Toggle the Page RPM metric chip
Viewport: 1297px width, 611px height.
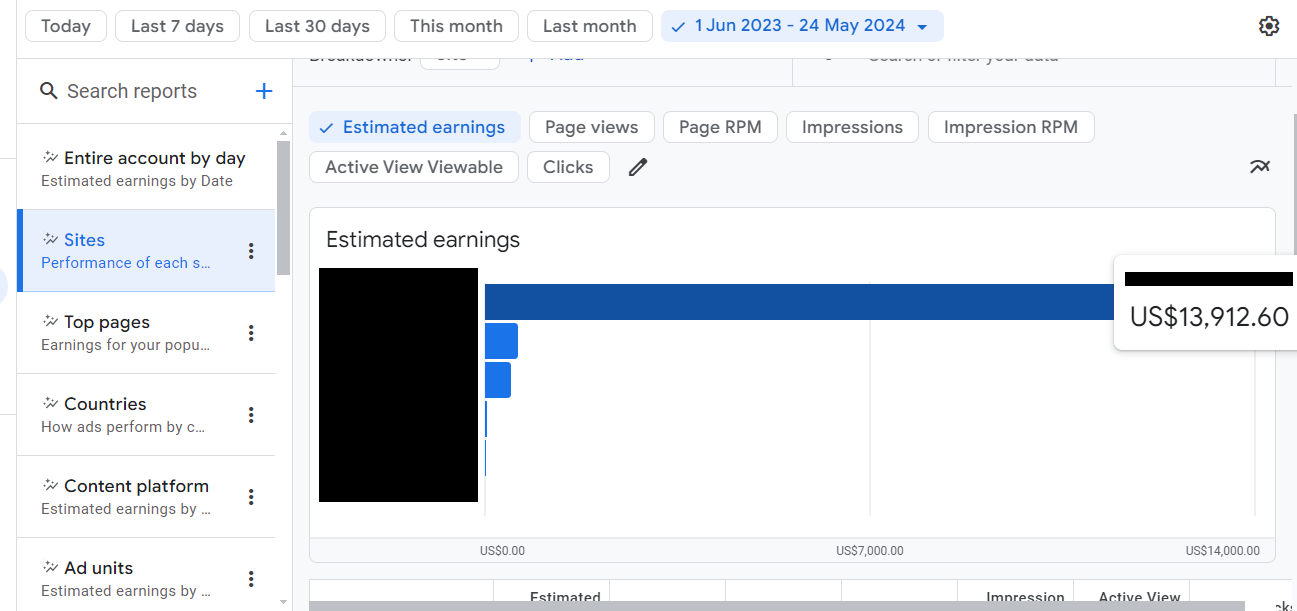click(x=720, y=127)
